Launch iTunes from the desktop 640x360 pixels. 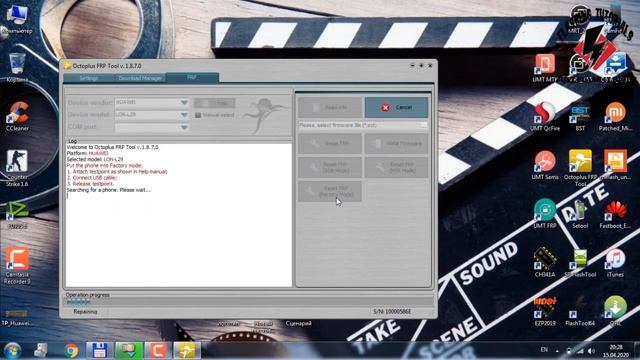(615, 262)
